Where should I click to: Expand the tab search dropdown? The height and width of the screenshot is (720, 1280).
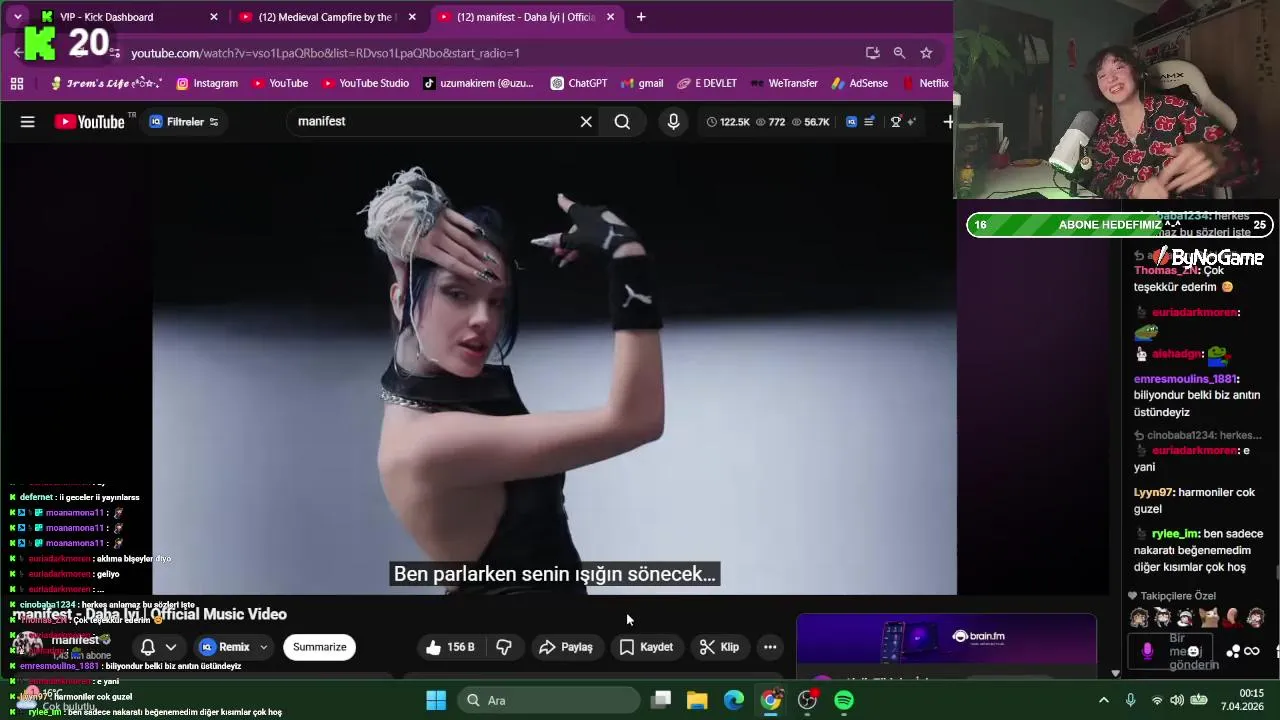click(x=17, y=17)
